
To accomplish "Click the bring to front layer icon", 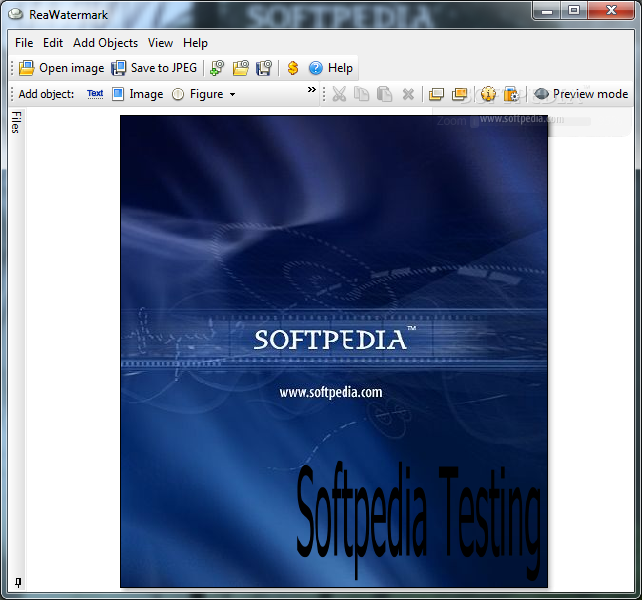I will point(459,94).
